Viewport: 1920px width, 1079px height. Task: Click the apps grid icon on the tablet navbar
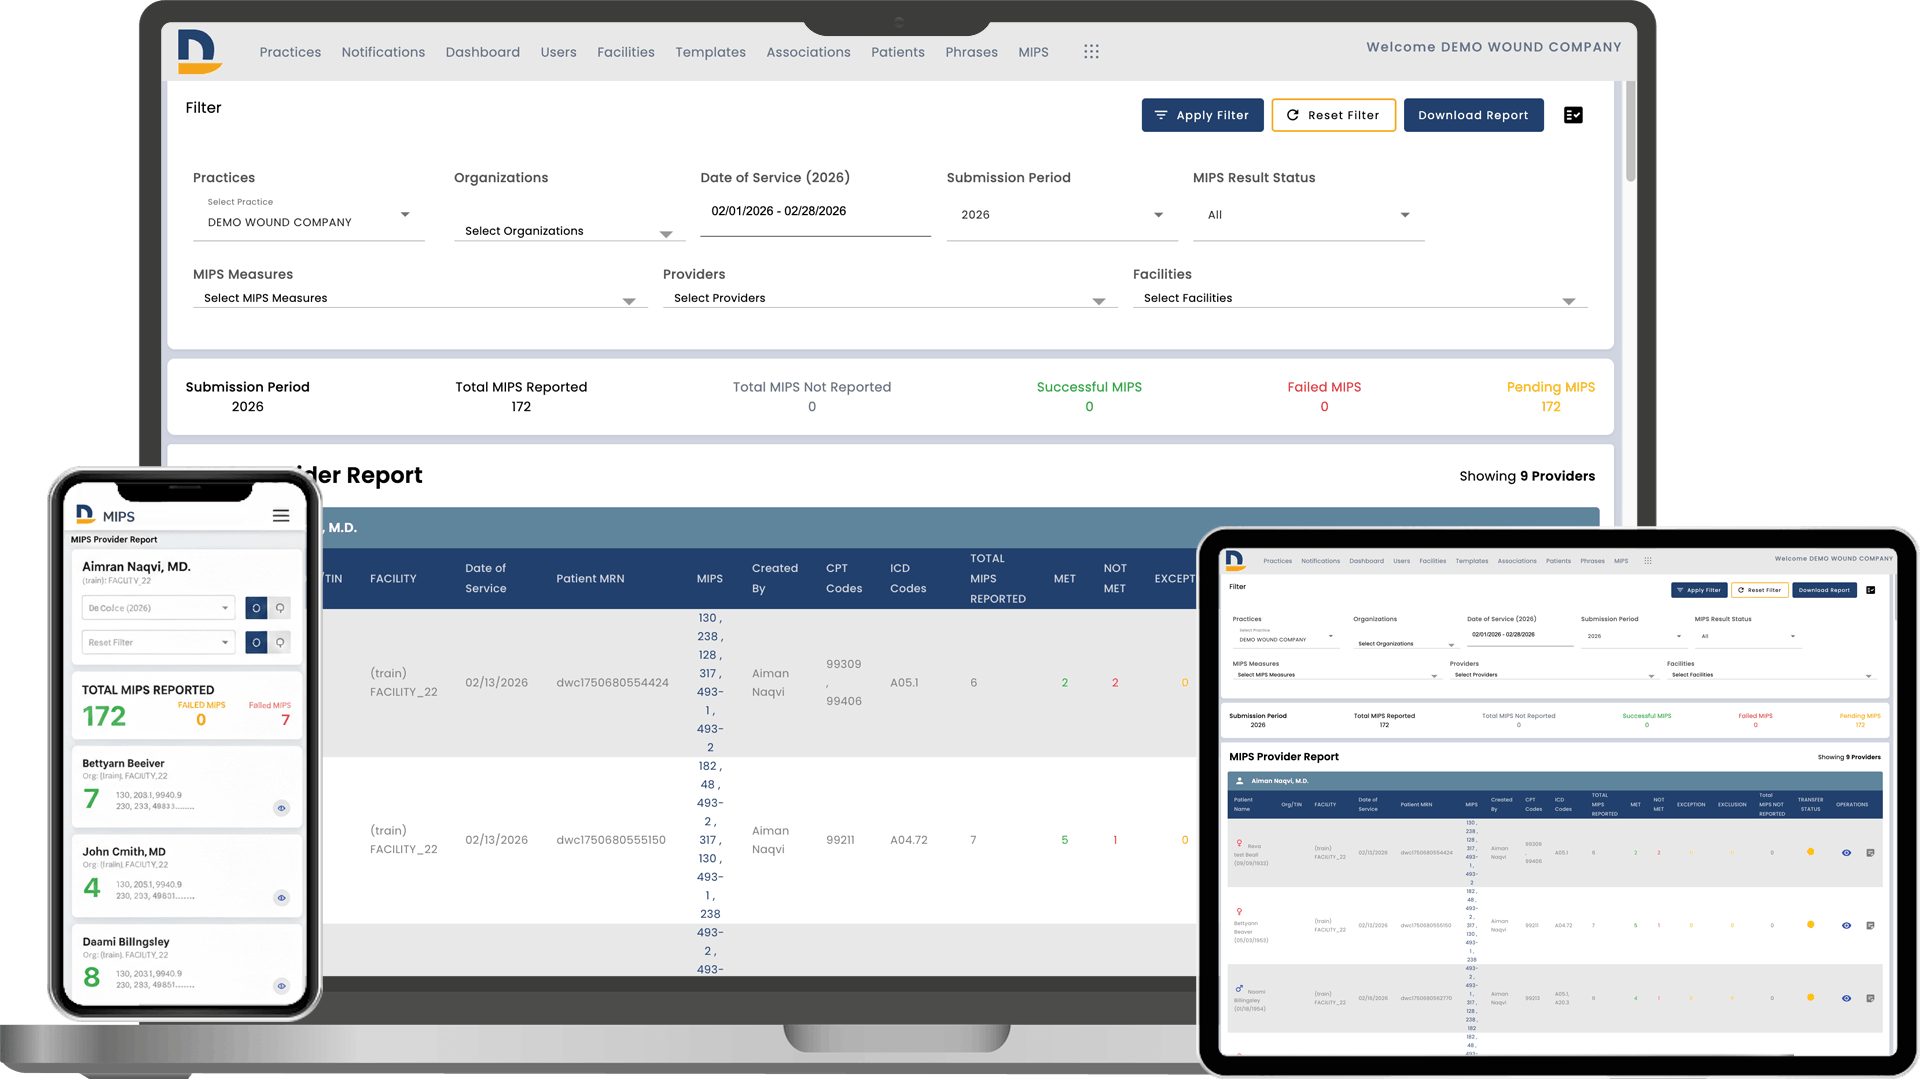pos(1648,561)
